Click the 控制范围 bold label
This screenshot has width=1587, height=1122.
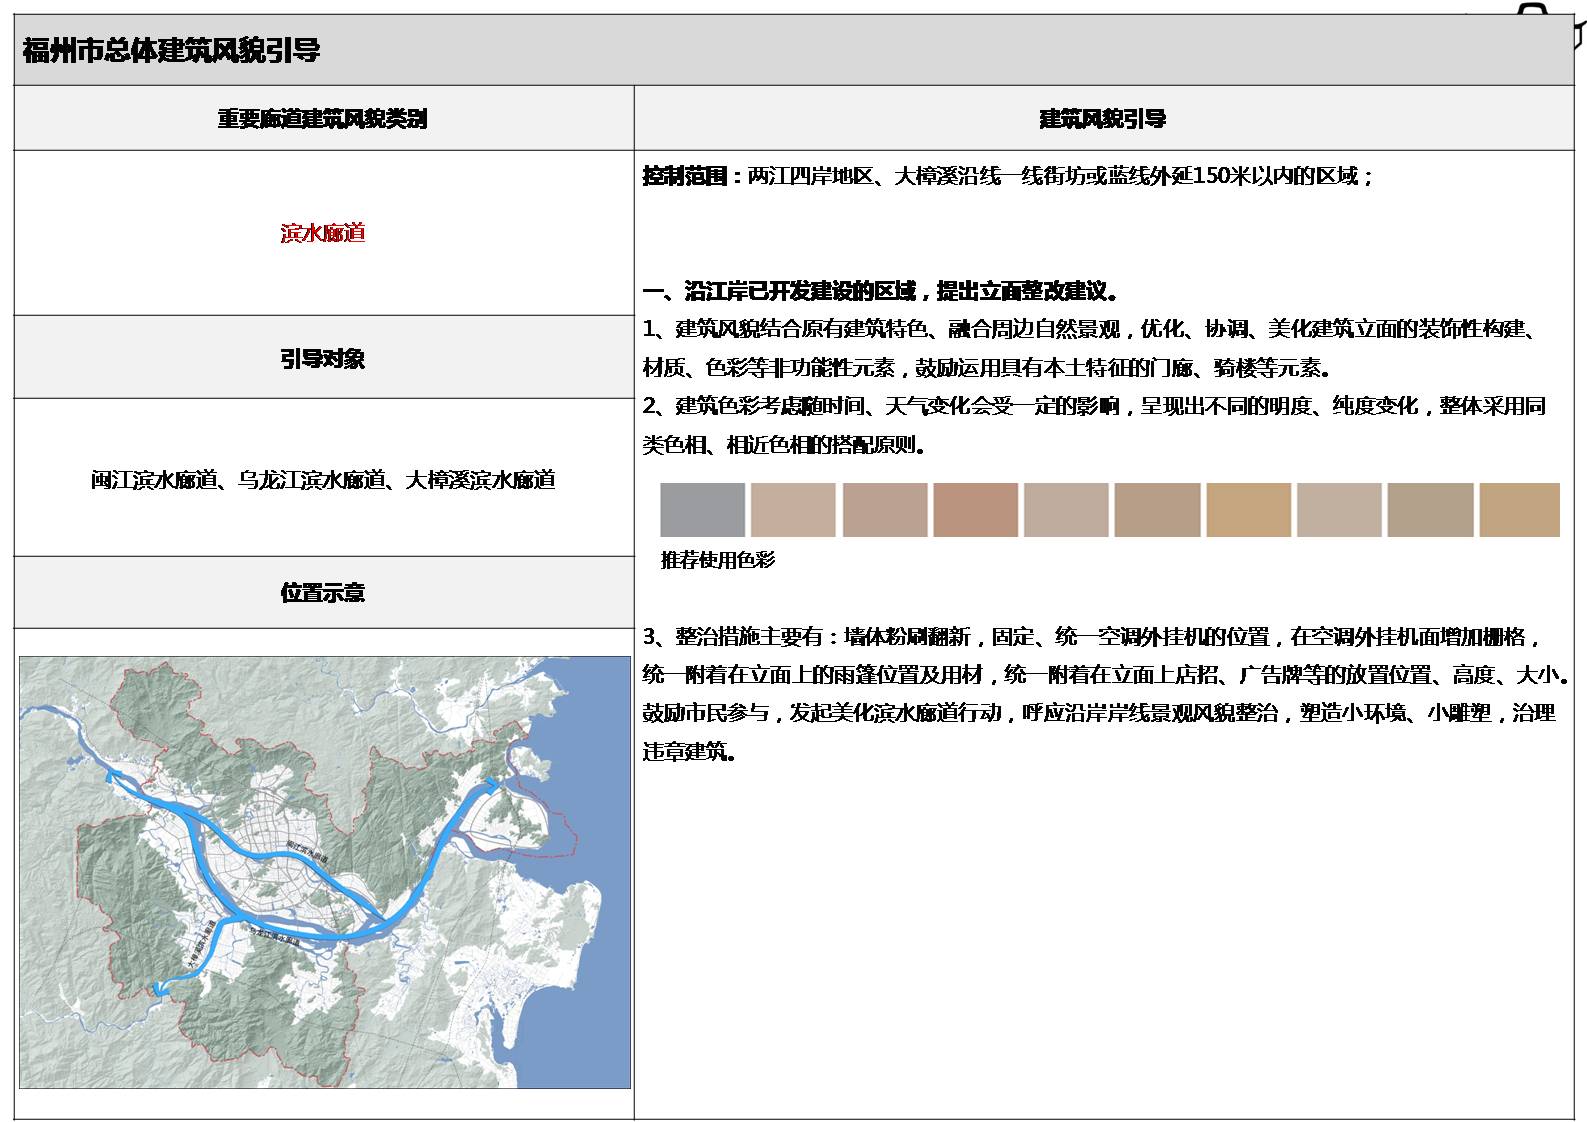coord(686,177)
